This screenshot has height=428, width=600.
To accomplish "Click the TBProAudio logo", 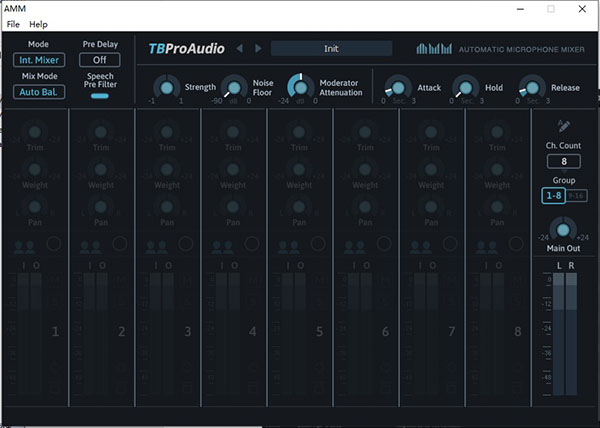I will (186, 48).
